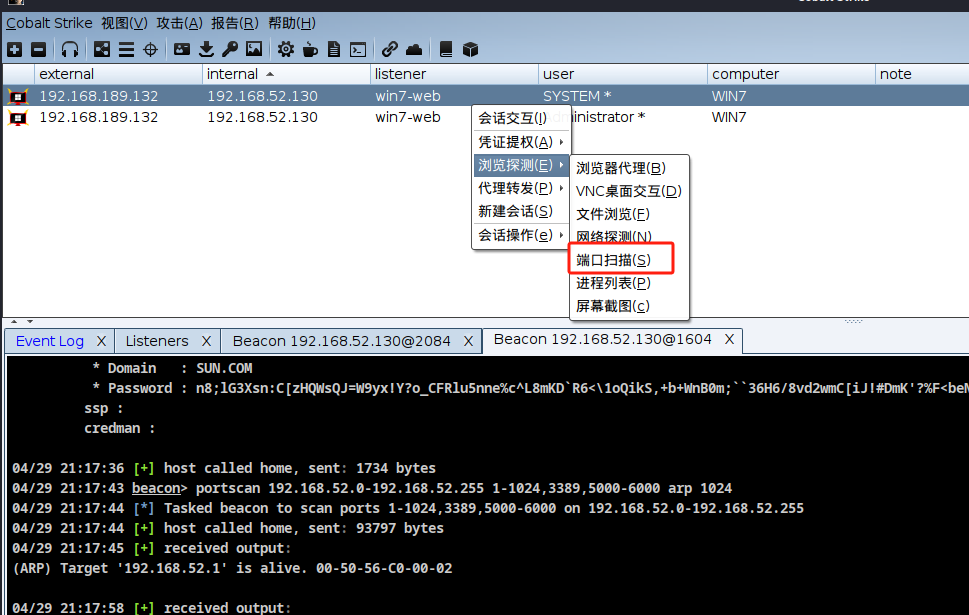The image size is (969, 615).
Task: Sort by the computer column header
Action: (791, 74)
